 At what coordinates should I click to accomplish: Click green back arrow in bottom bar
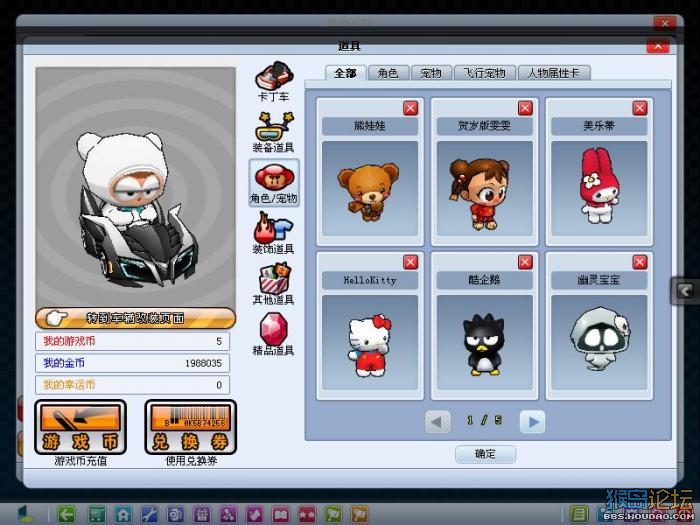pos(66,515)
